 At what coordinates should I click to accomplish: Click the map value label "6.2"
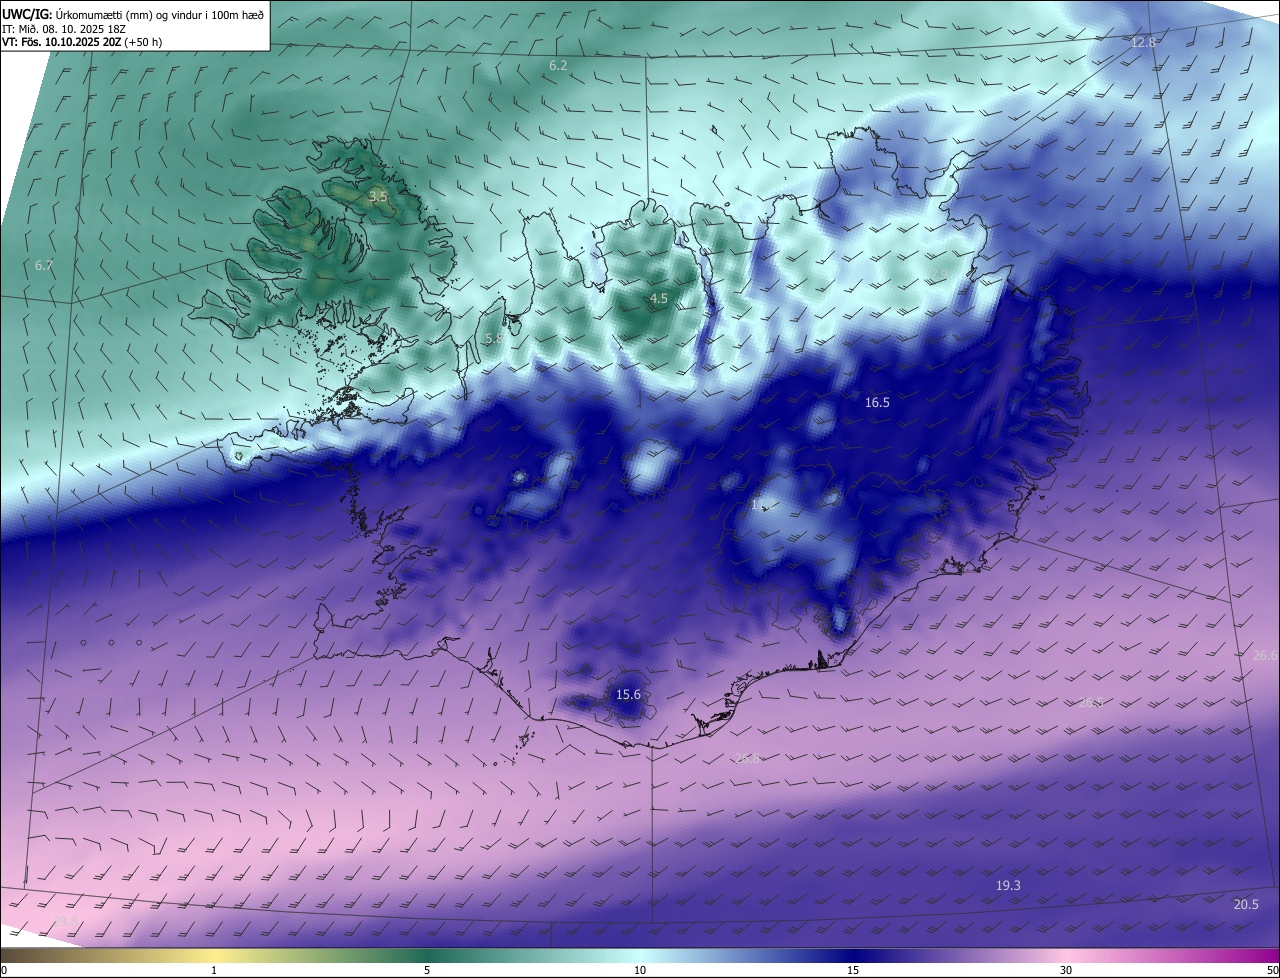[x=558, y=66]
